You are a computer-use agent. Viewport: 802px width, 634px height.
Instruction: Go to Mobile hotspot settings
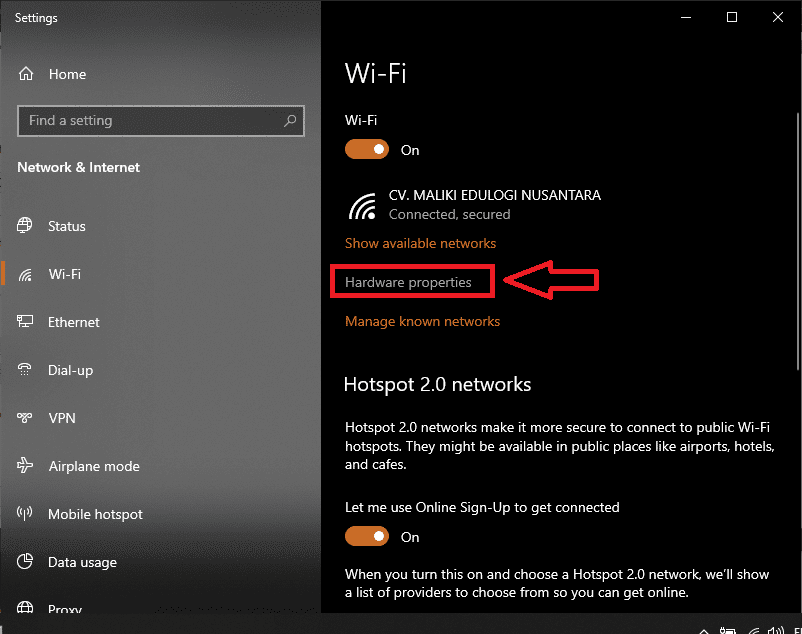(95, 514)
